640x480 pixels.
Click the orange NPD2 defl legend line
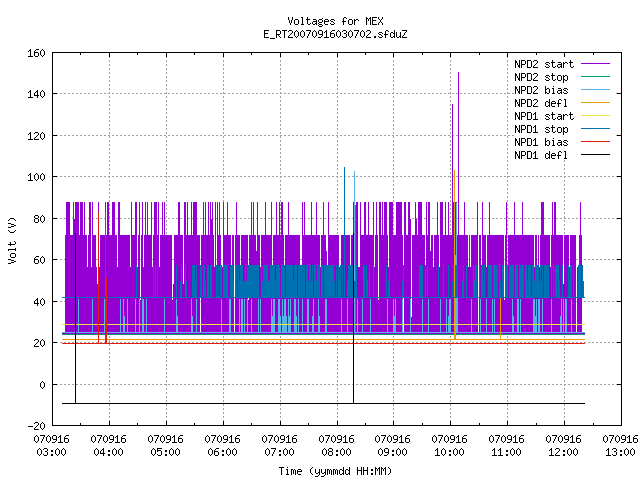pos(596,103)
